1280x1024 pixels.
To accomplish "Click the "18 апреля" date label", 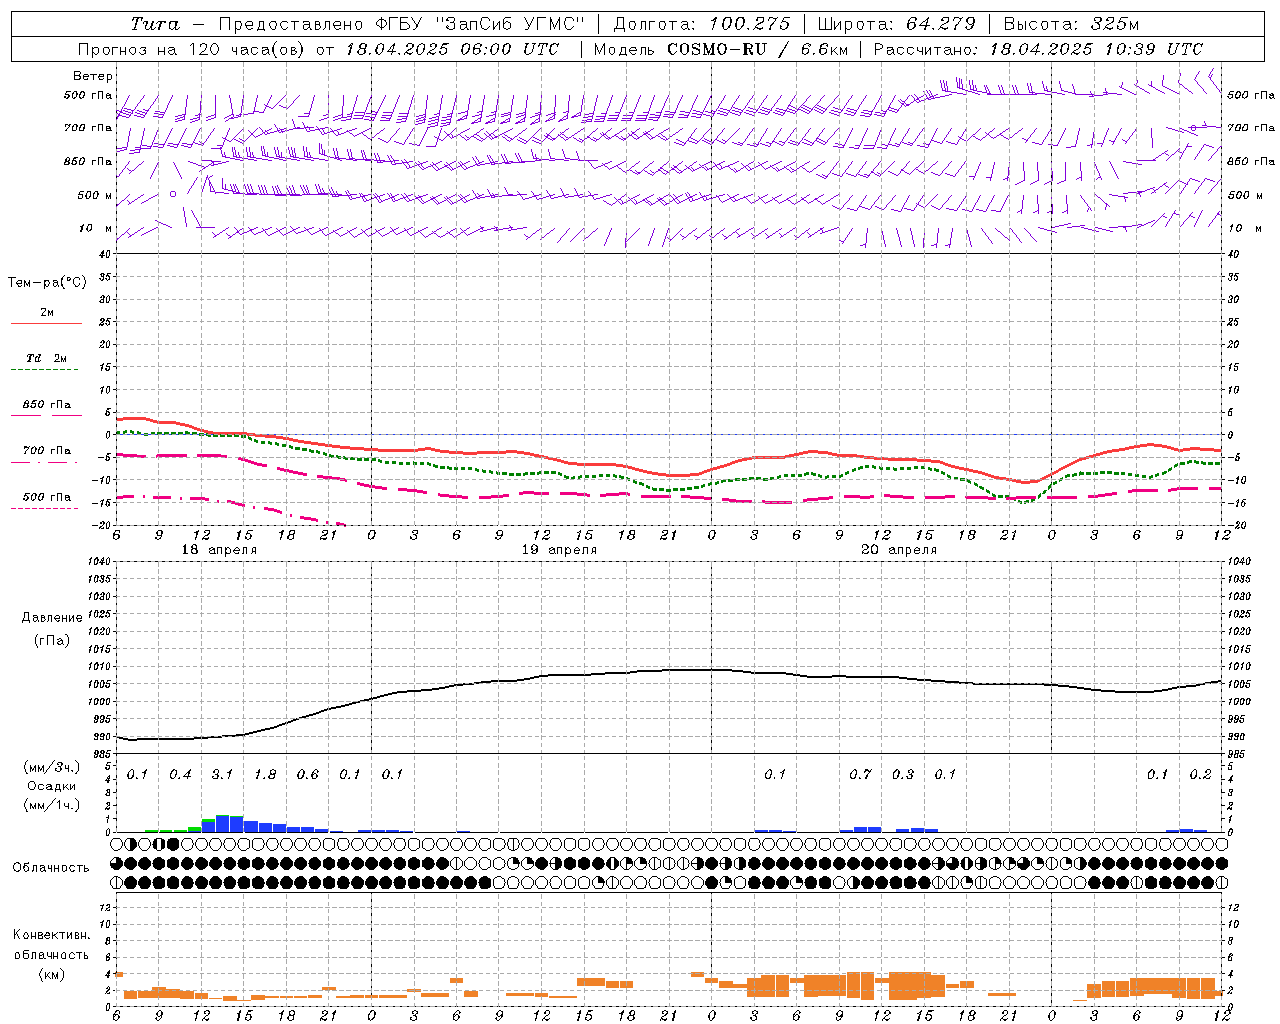I will click(x=218, y=550).
